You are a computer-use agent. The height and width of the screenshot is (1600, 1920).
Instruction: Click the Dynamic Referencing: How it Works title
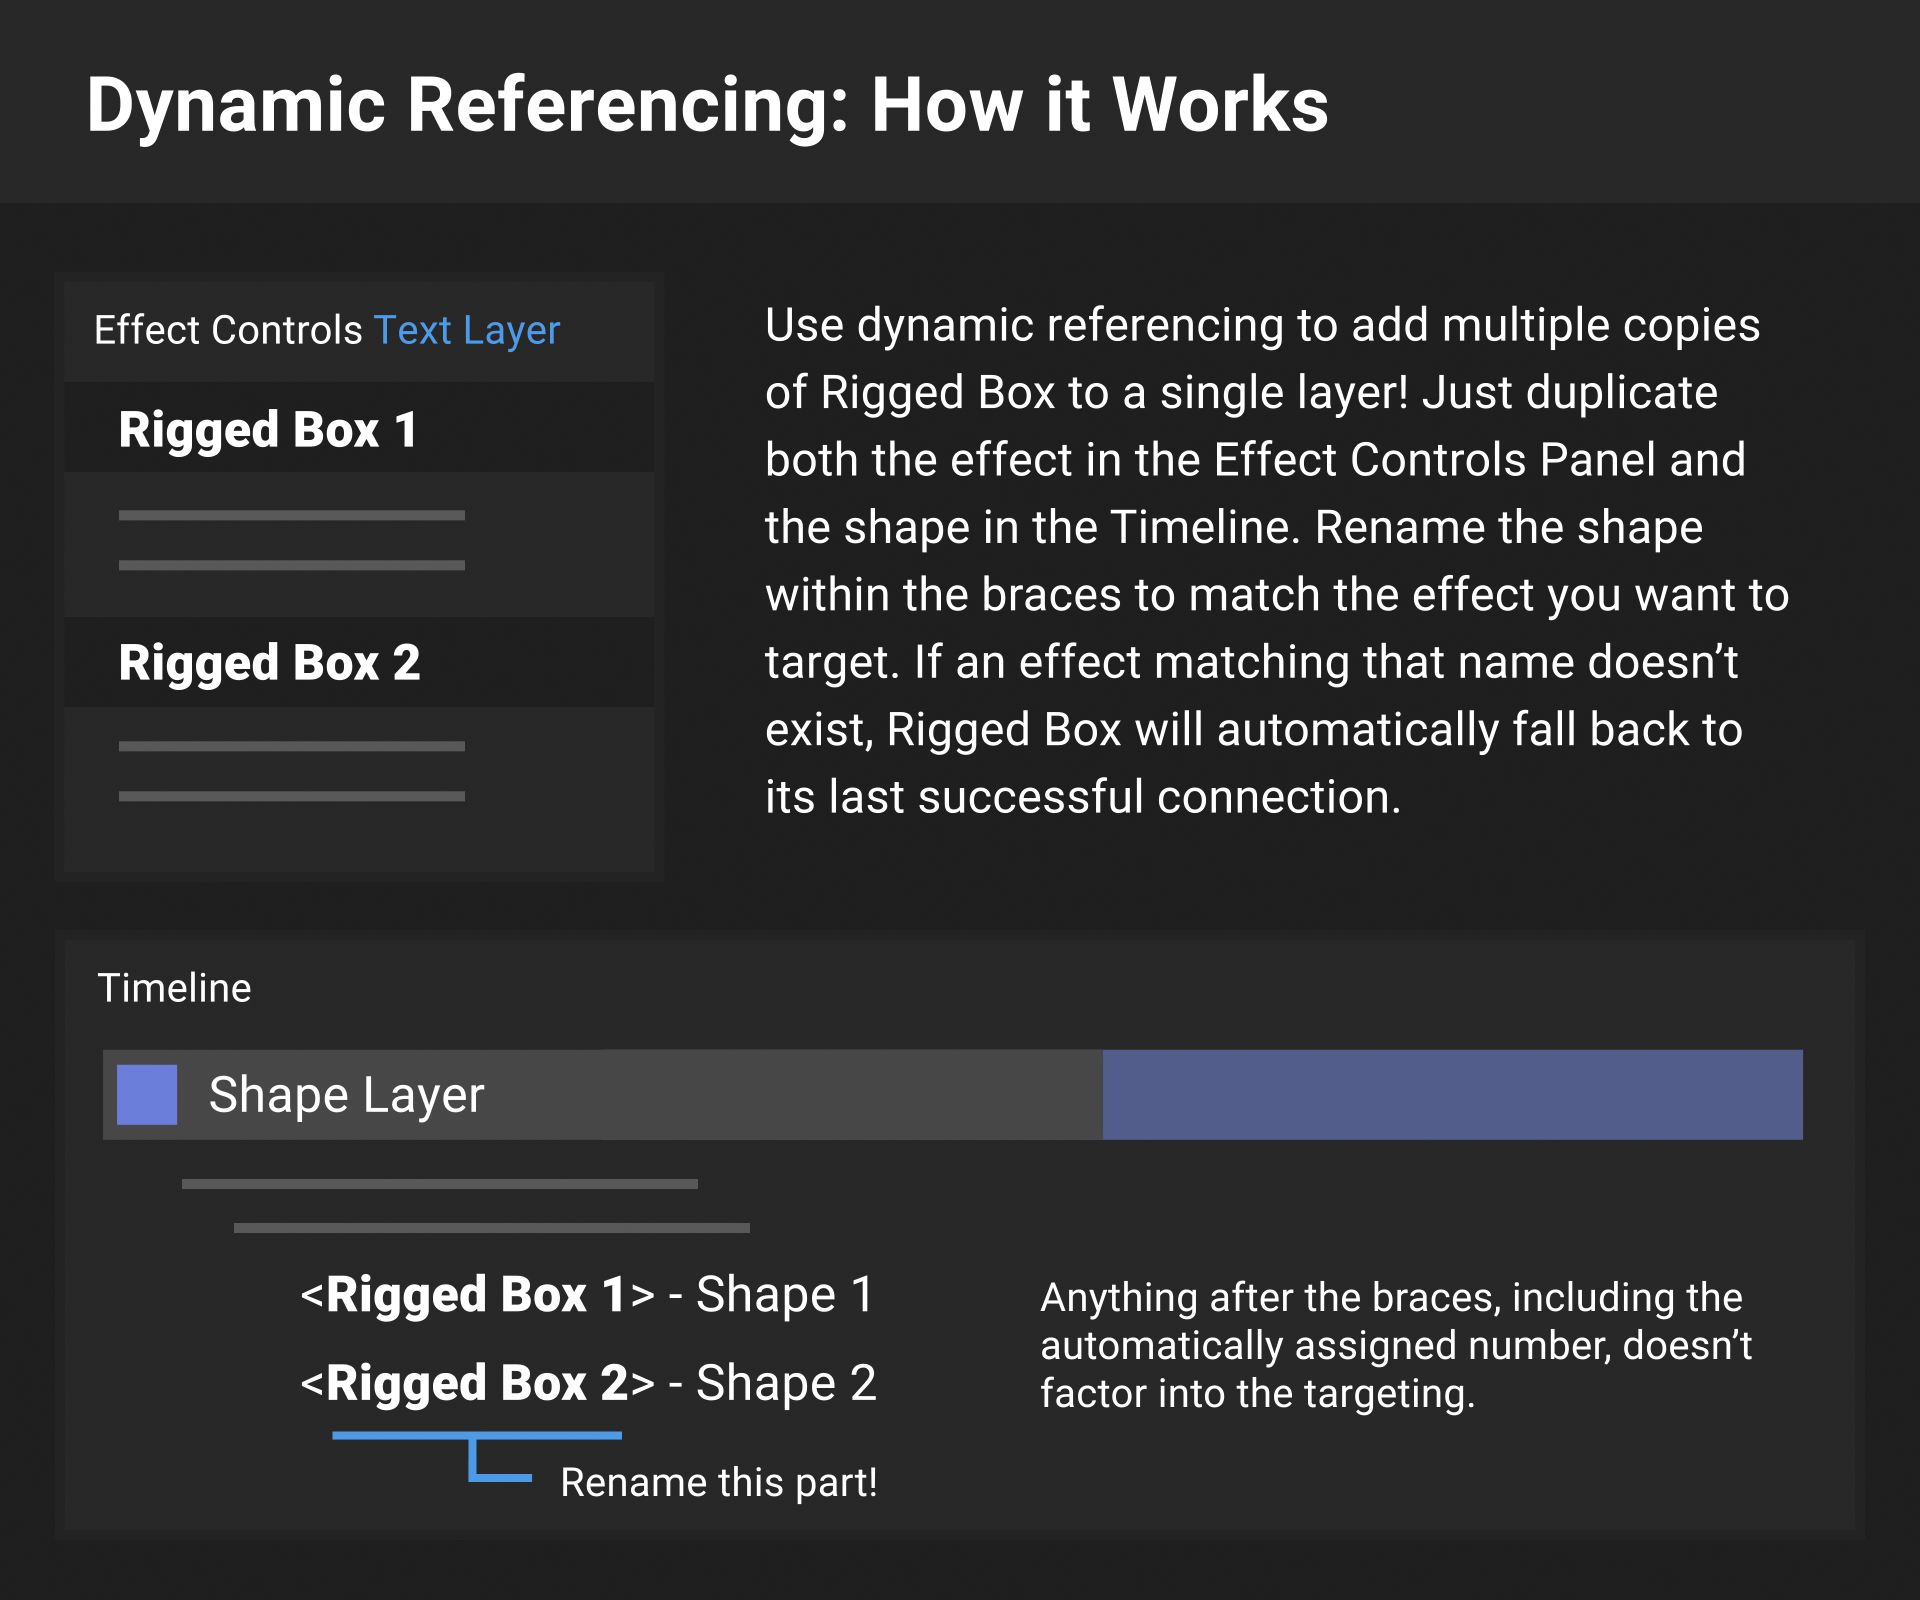[x=707, y=104]
